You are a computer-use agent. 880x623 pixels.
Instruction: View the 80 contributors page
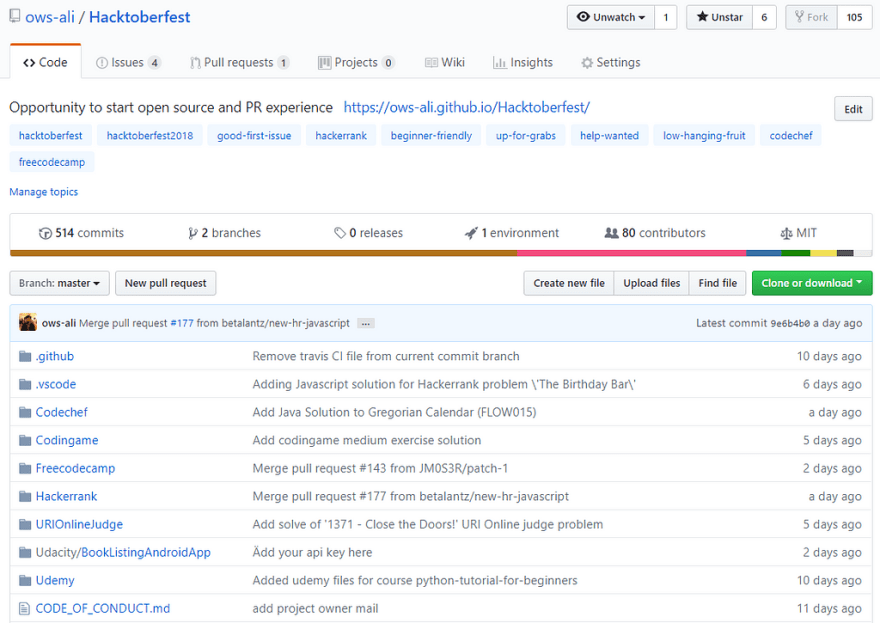tap(655, 233)
